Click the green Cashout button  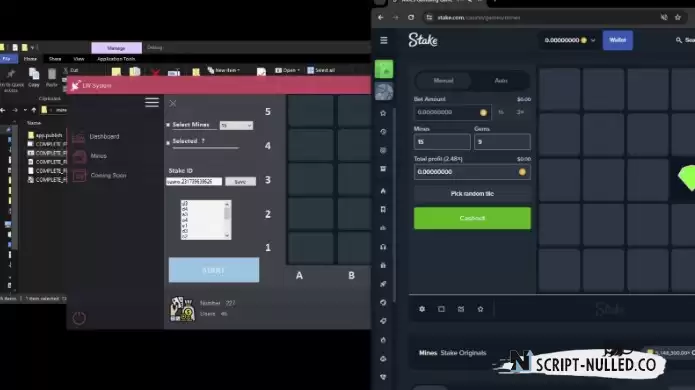(472, 218)
